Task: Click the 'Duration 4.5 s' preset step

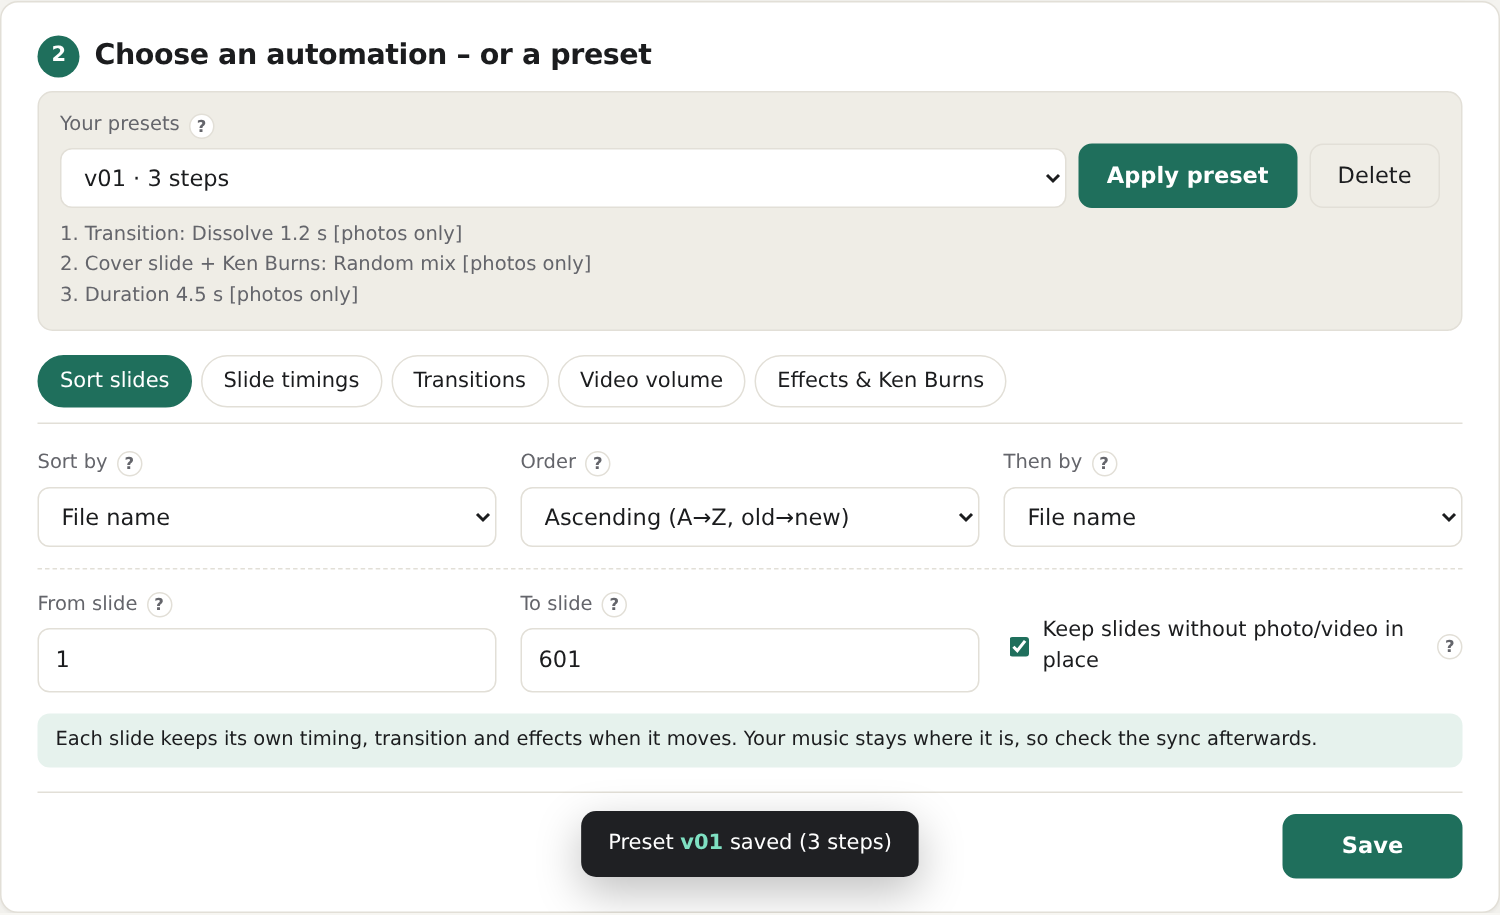Action: tap(209, 294)
